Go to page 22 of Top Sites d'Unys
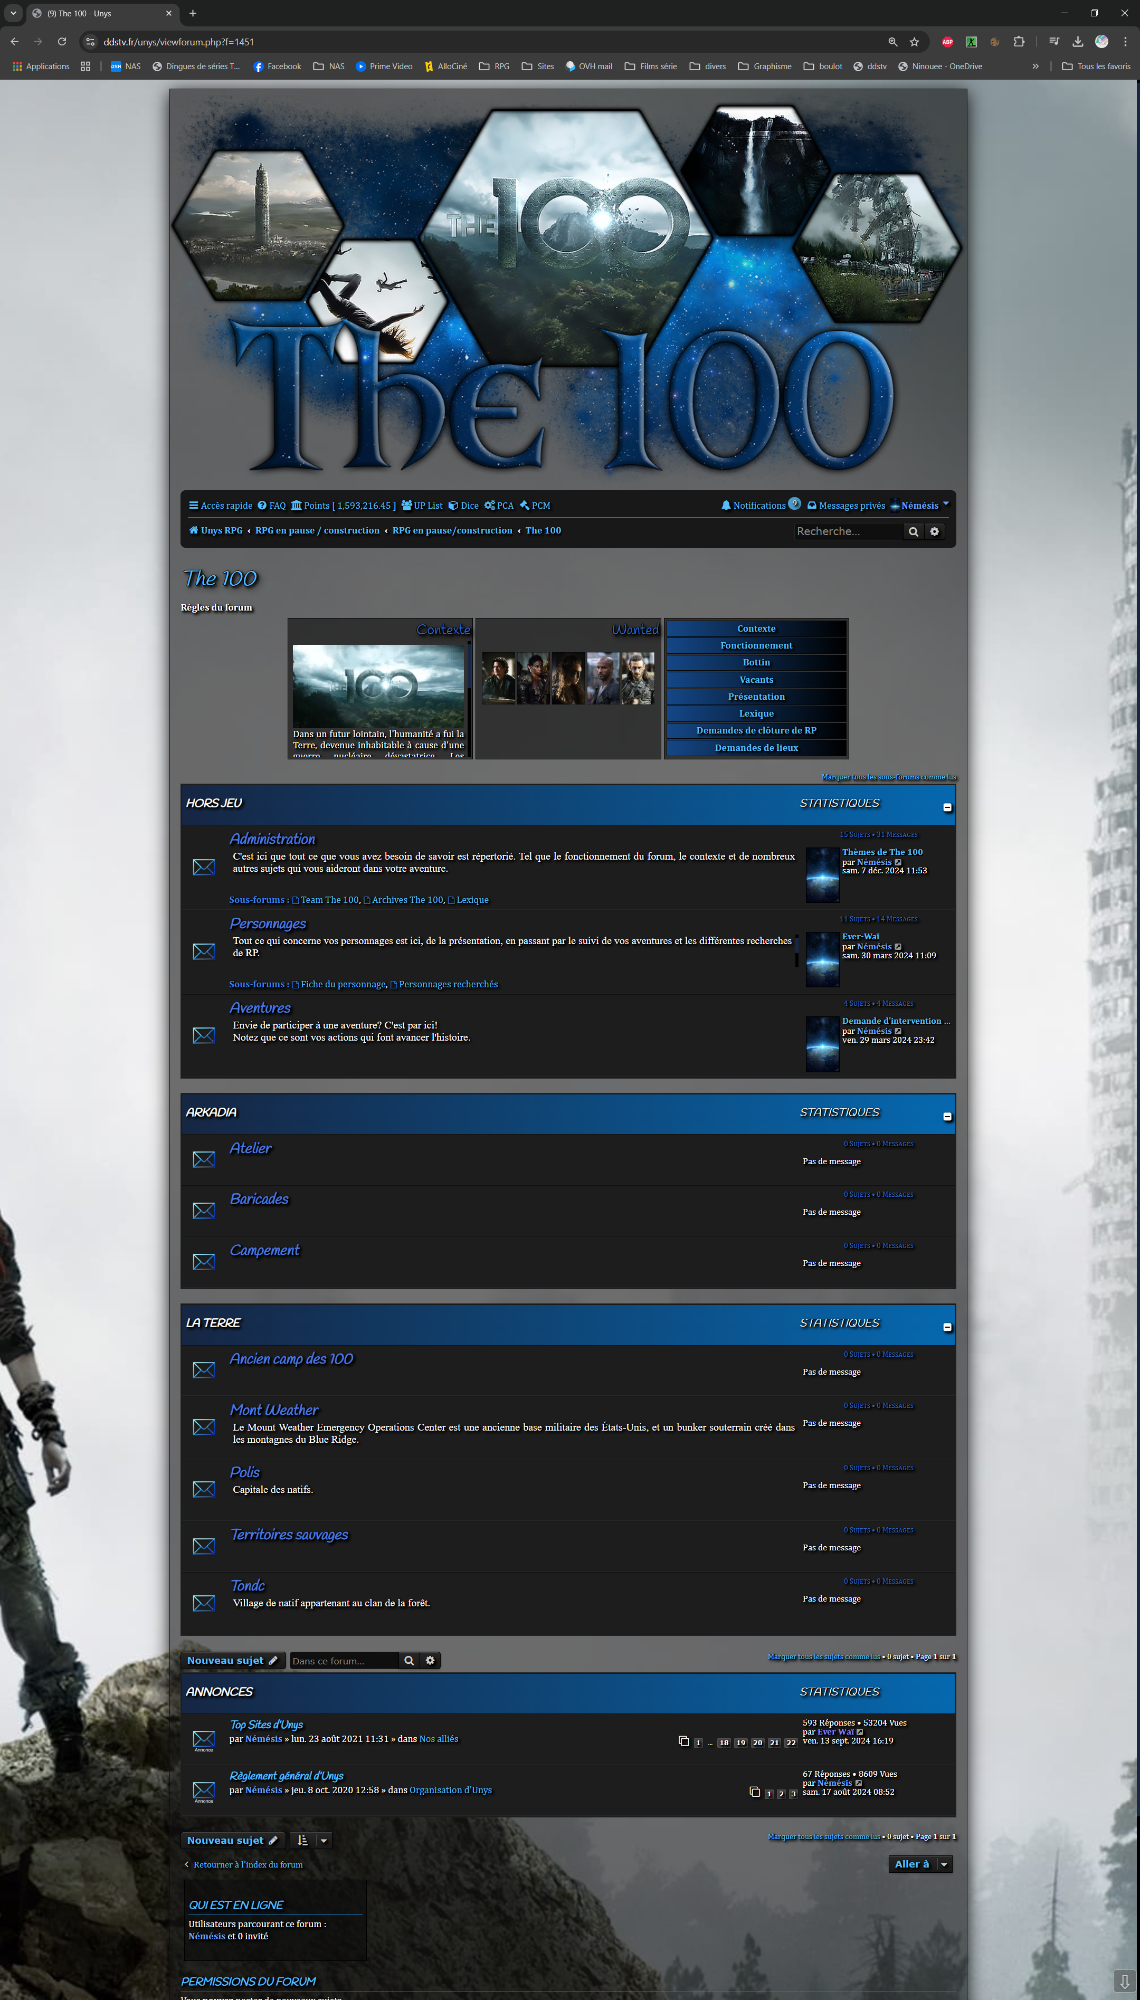1140x2000 pixels. 790,1743
